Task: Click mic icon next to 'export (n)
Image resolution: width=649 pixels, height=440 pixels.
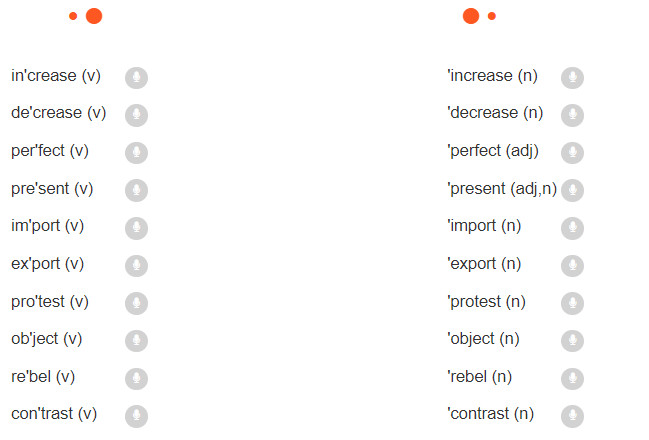Action: point(572,266)
